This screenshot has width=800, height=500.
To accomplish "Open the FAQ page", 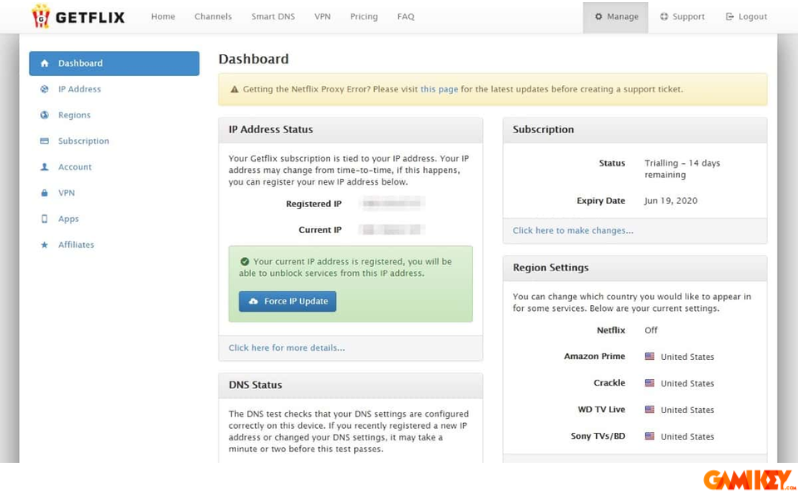I will click(x=405, y=17).
